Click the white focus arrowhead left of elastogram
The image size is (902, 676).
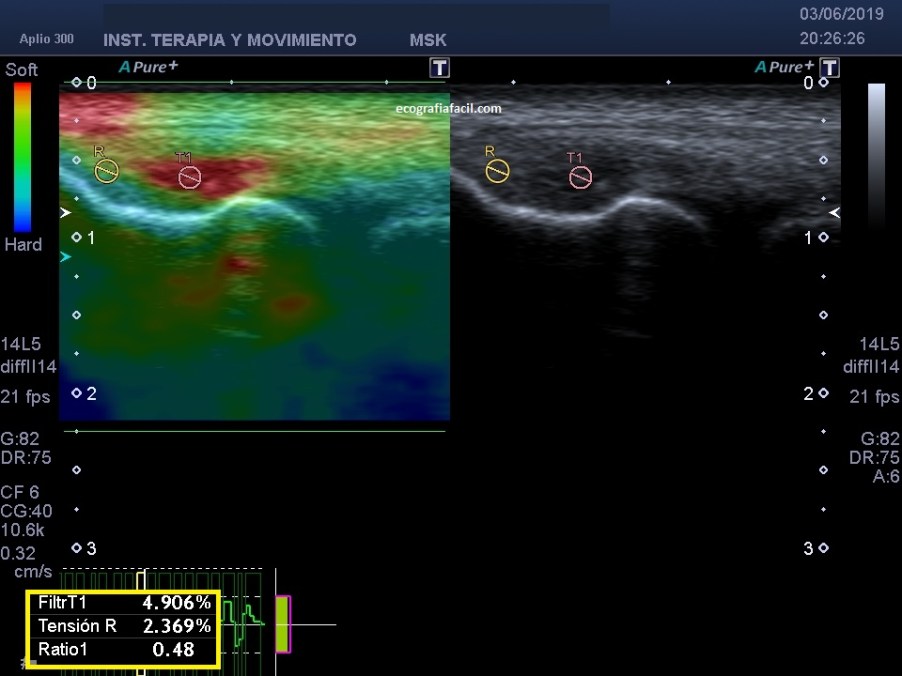(x=66, y=213)
